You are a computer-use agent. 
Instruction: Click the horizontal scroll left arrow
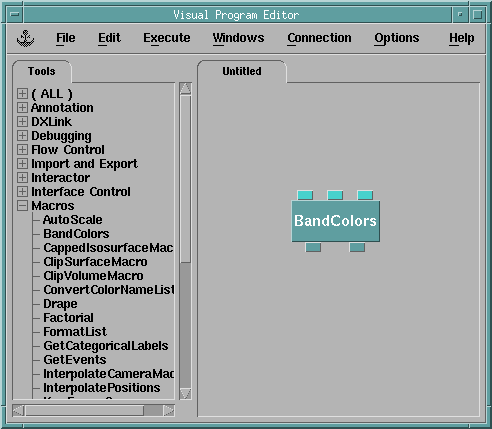[19, 410]
